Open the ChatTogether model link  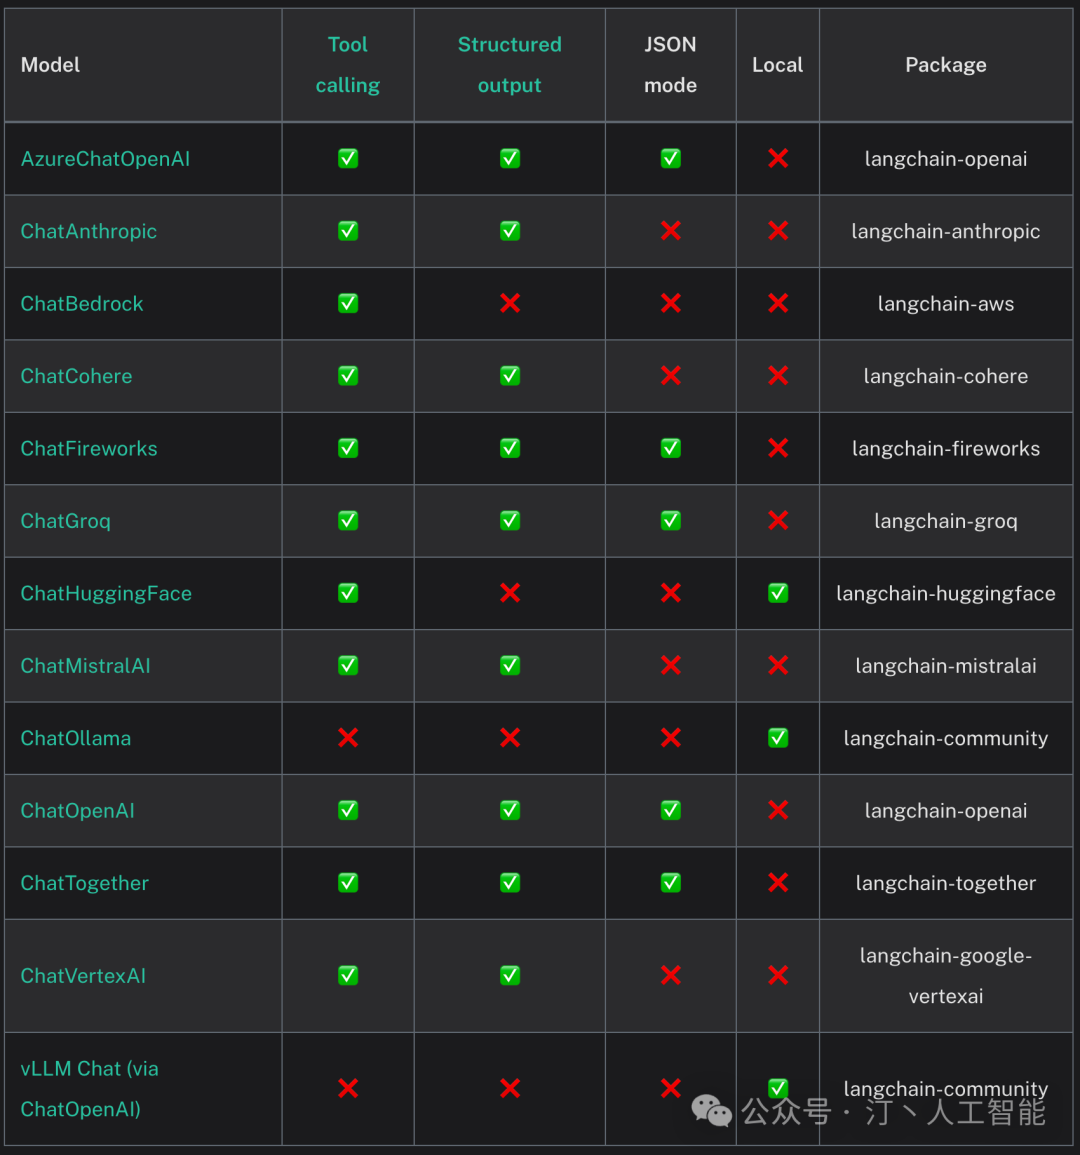tap(85, 883)
